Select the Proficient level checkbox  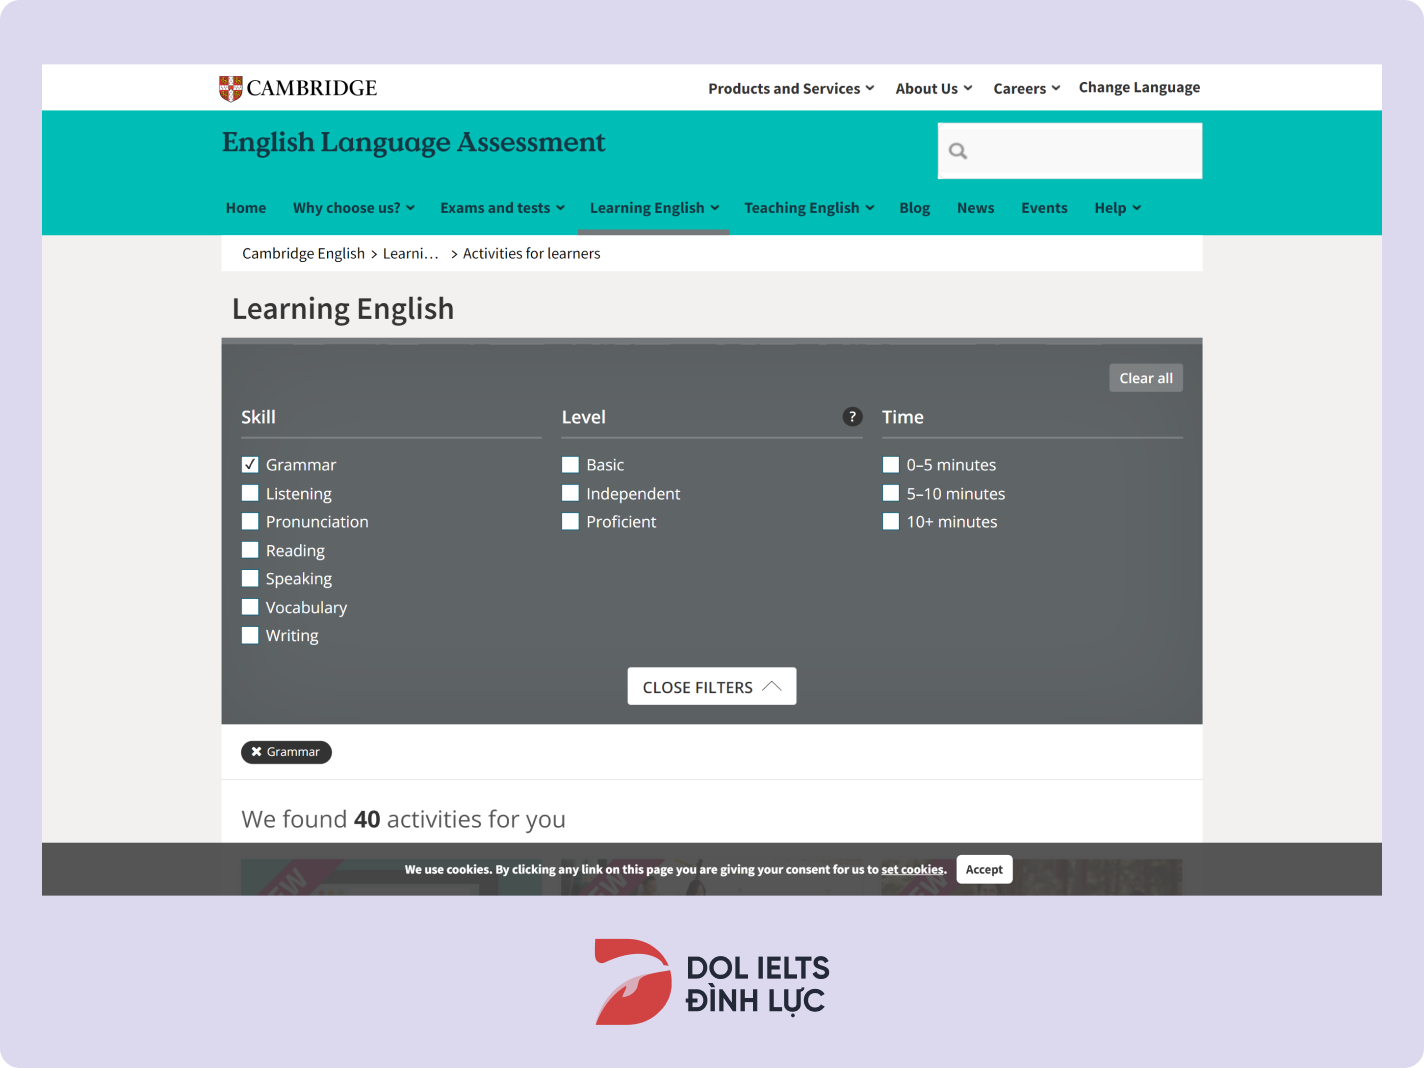(x=570, y=521)
